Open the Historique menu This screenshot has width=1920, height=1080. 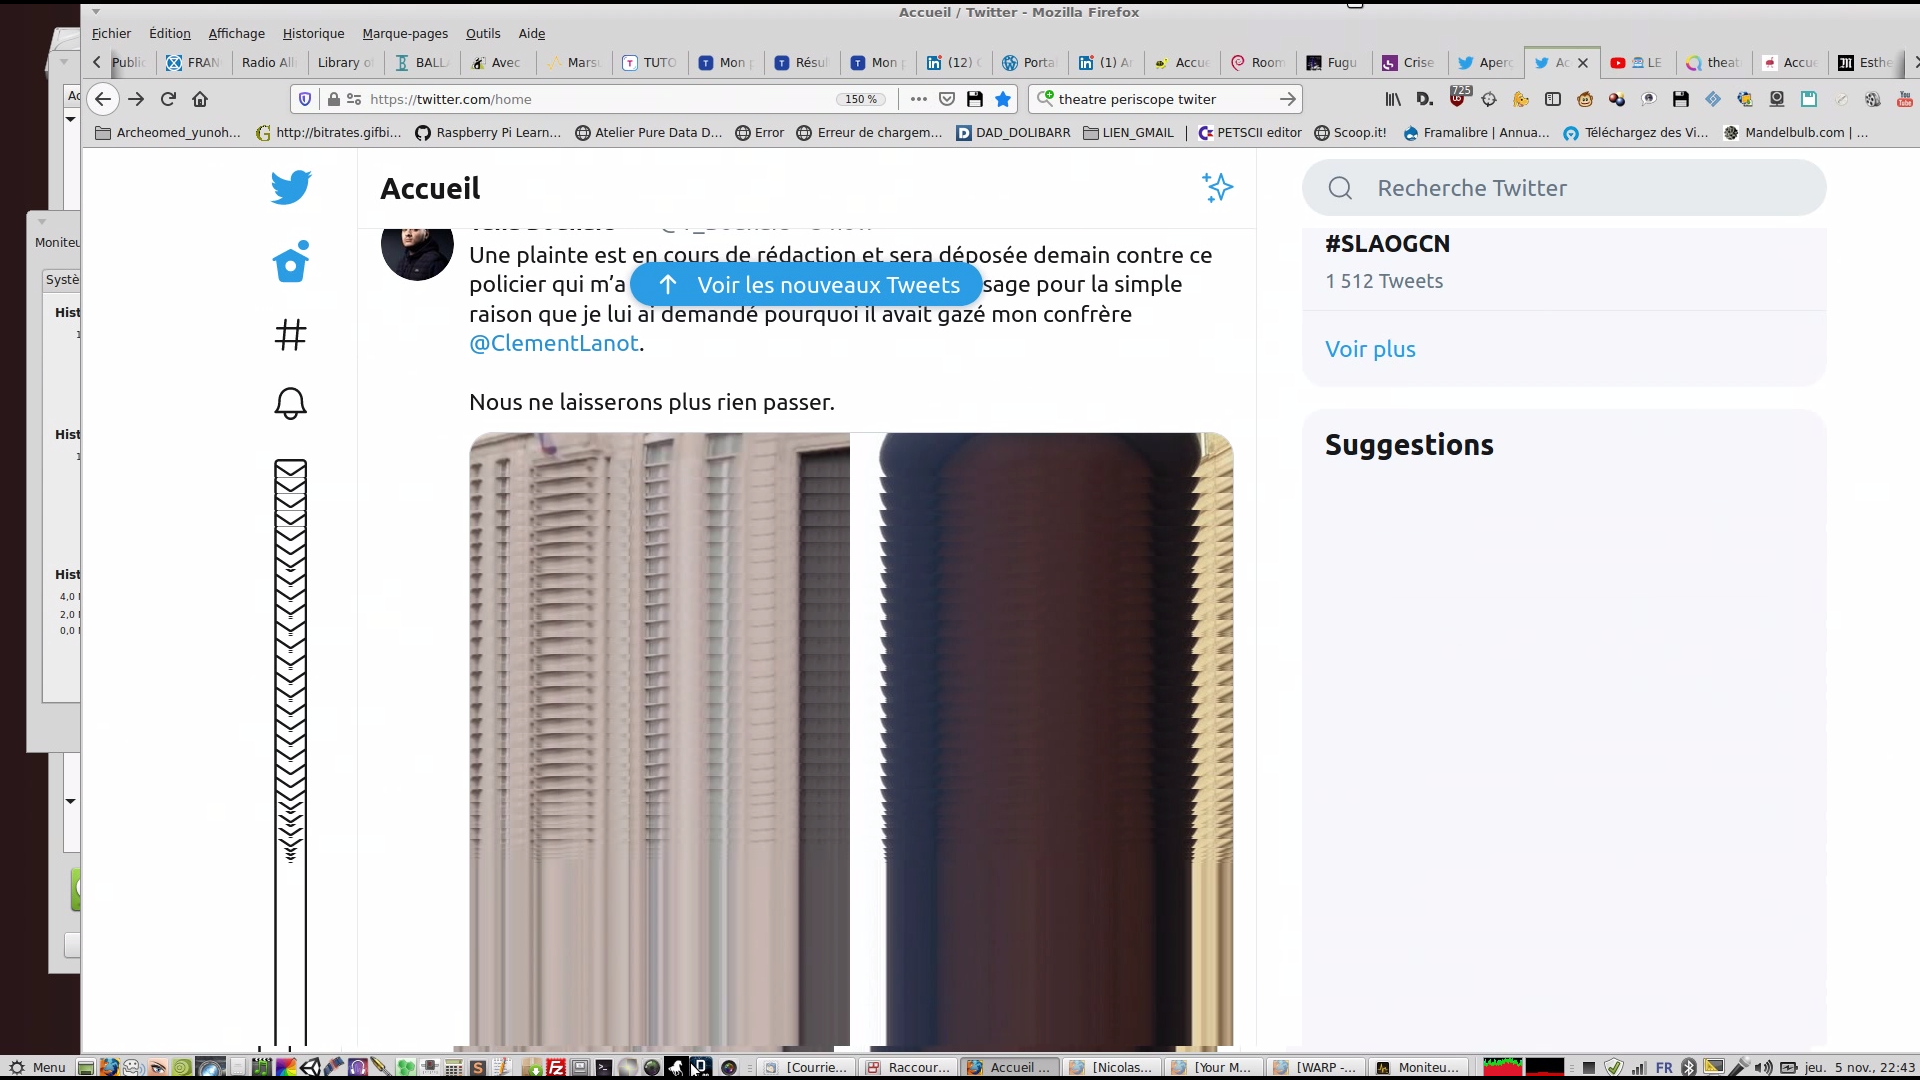[x=313, y=33]
